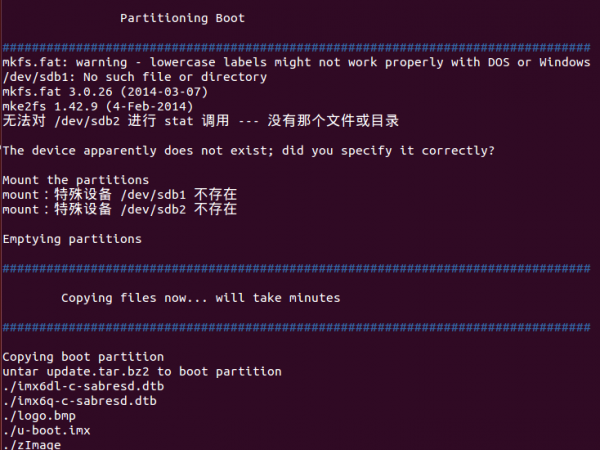The height and width of the screenshot is (450, 600).
Task: Click the './logo.bmp' file entry
Action: (39, 416)
